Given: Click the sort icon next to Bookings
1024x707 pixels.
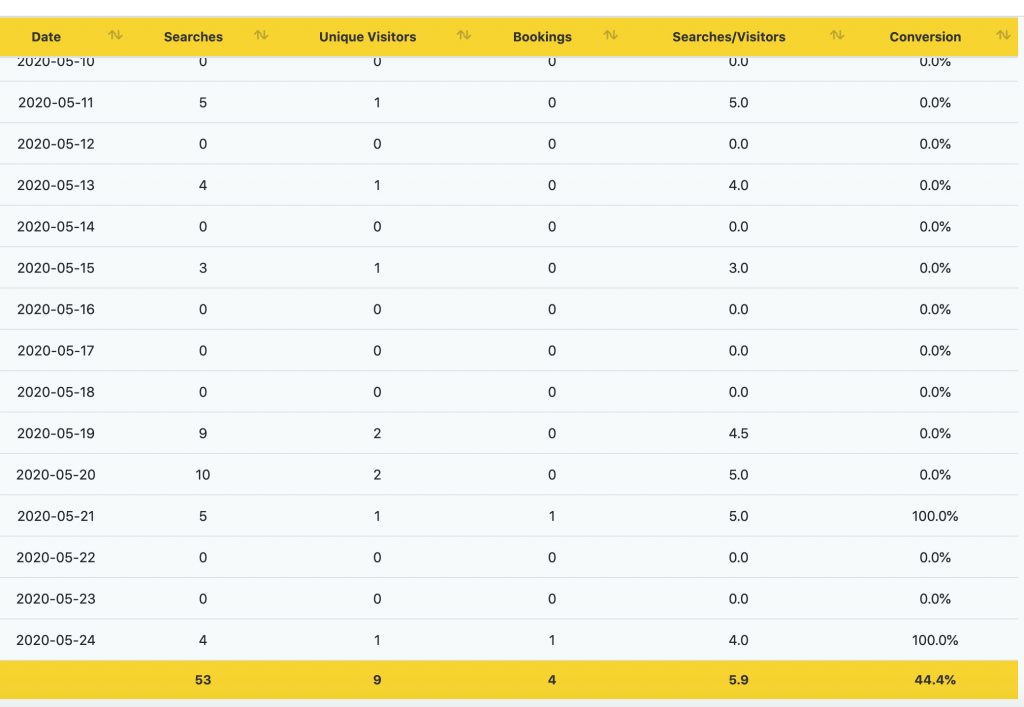Looking at the screenshot, I should click(609, 36).
